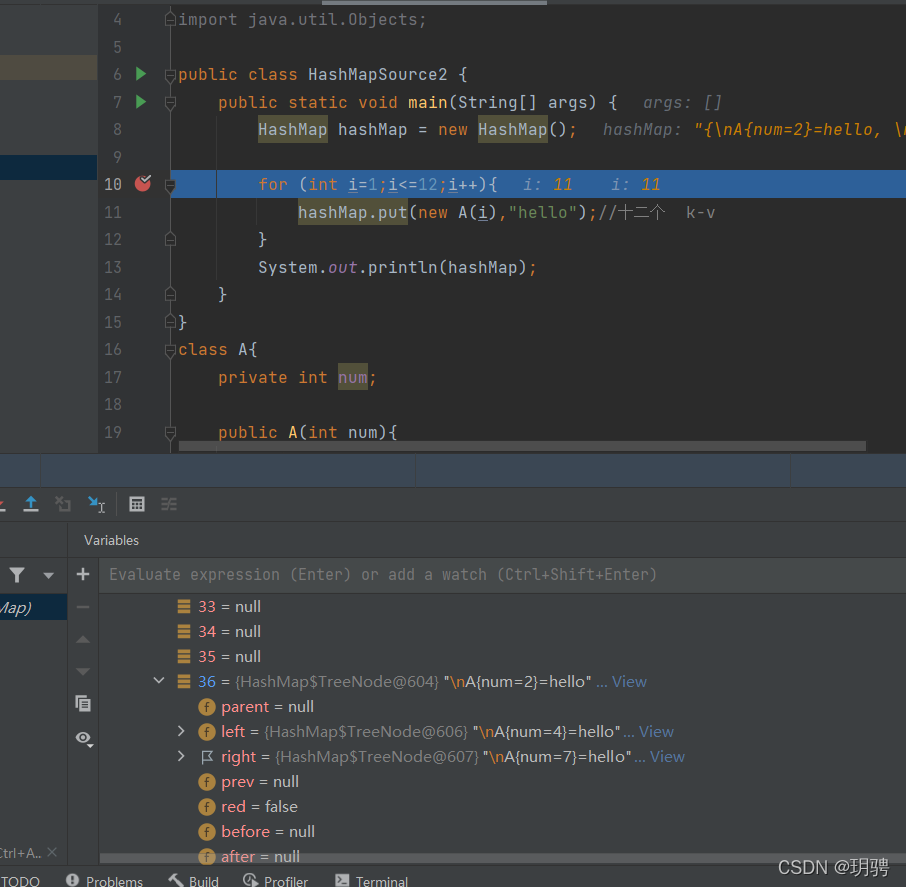This screenshot has width=906, height=887.
Task: Click the Step Out upload-arrow icon
Action: [31, 504]
